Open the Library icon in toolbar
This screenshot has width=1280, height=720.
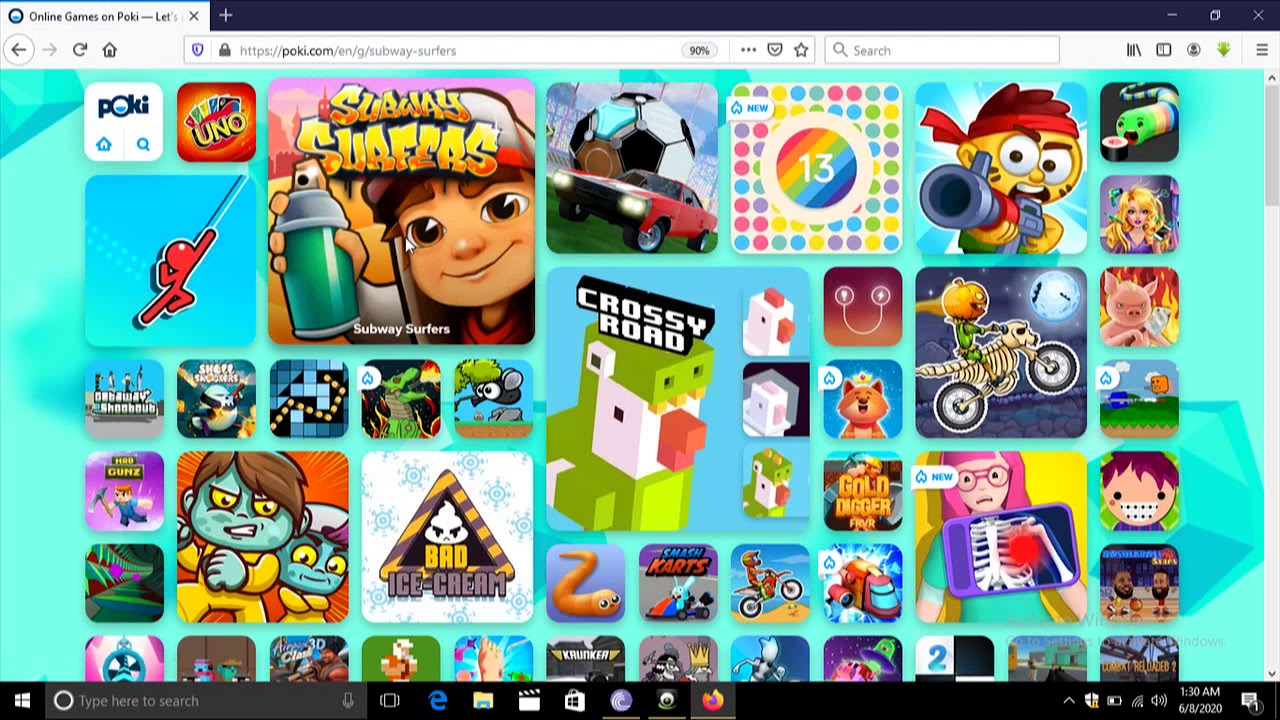pyautogui.click(x=1134, y=50)
